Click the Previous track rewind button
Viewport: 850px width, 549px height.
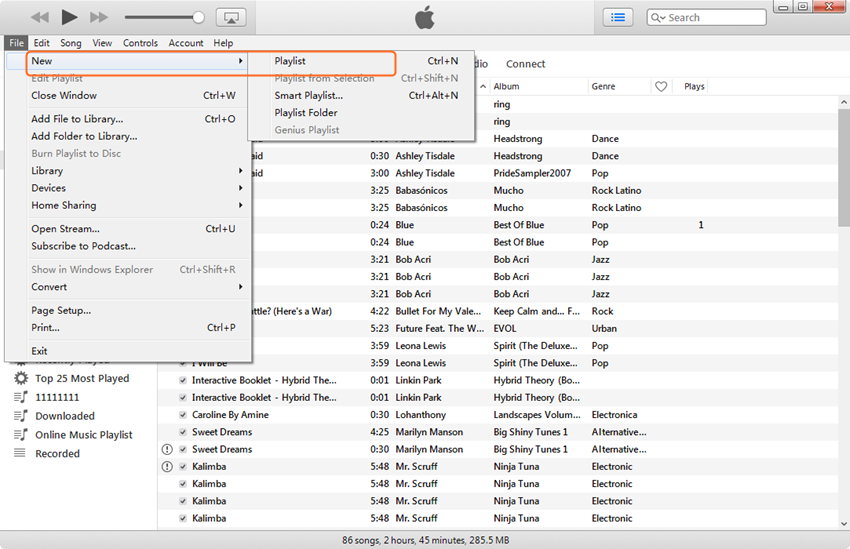(40, 17)
